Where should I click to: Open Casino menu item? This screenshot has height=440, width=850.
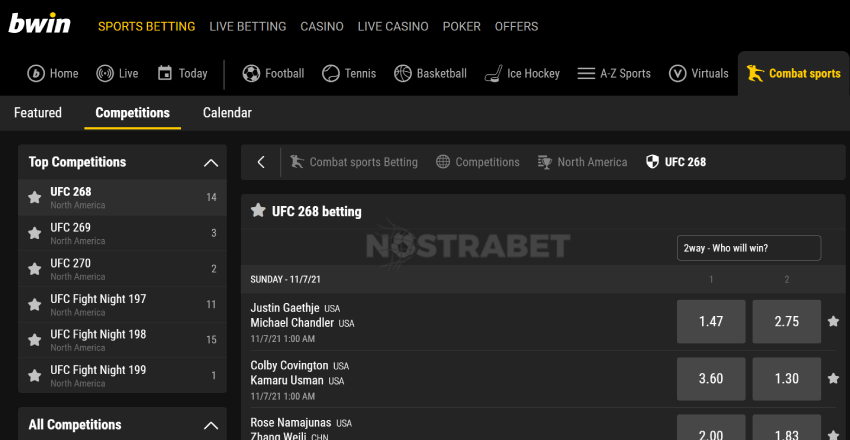pyautogui.click(x=322, y=27)
